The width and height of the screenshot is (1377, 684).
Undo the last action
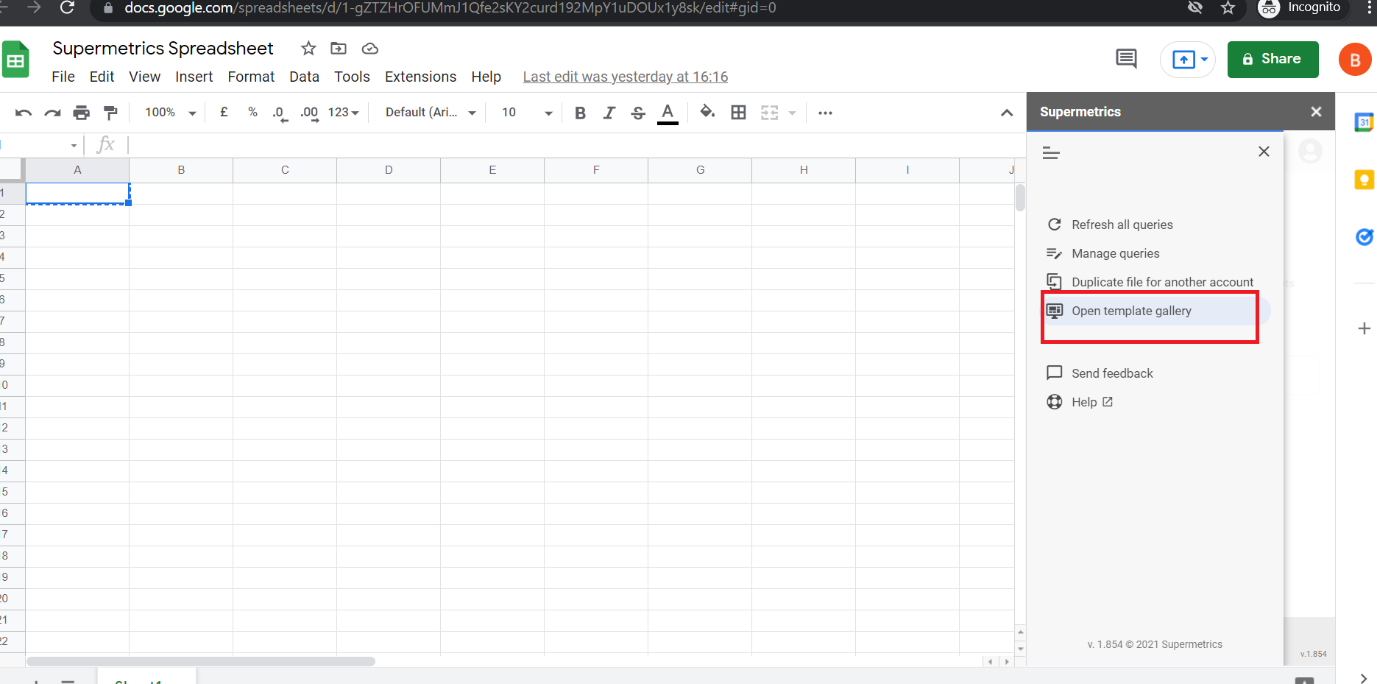click(24, 113)
